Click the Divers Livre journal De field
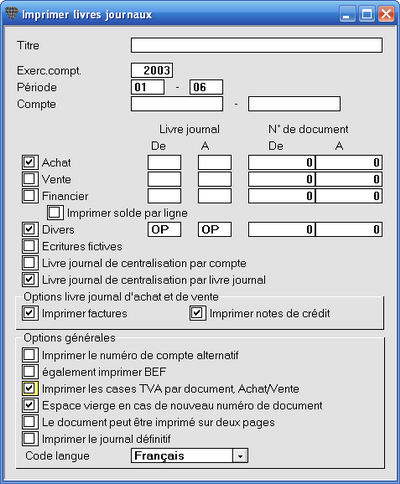Viewport: 400px width, 484px height. [x=164, y=230]
